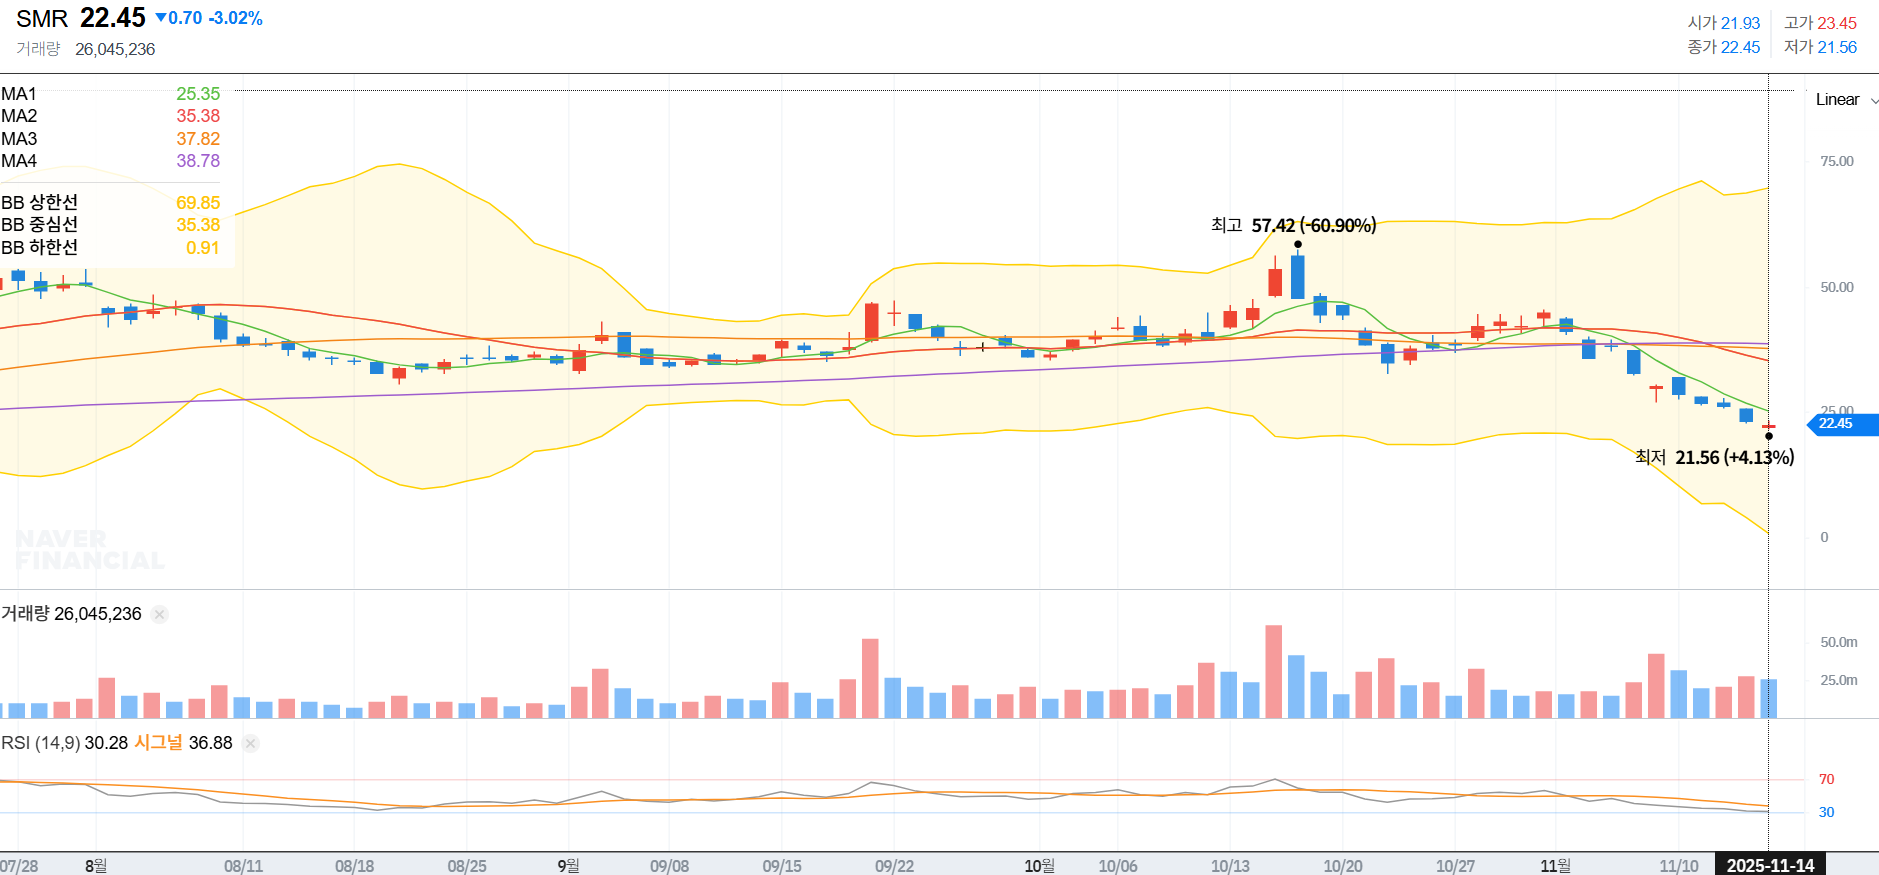The image size is (1879, 875).
Task: Click the MA3 37.82 legend row
Action: coord(110,139)
